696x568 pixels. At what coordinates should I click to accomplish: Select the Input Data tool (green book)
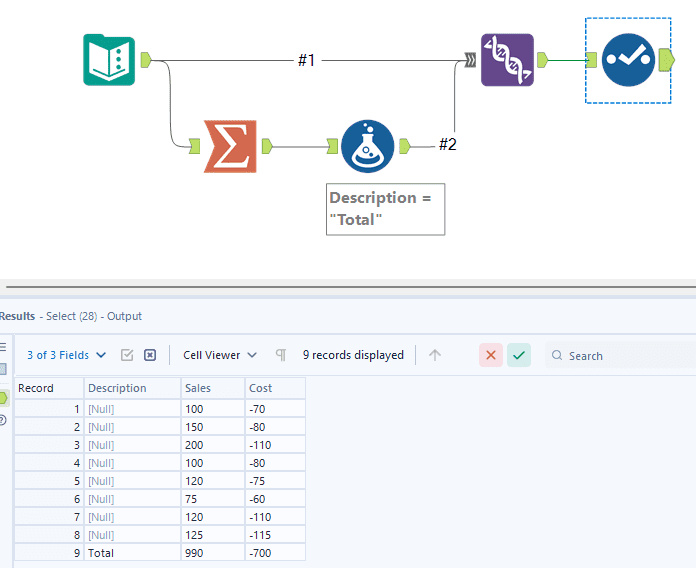(x=108, y=60)
